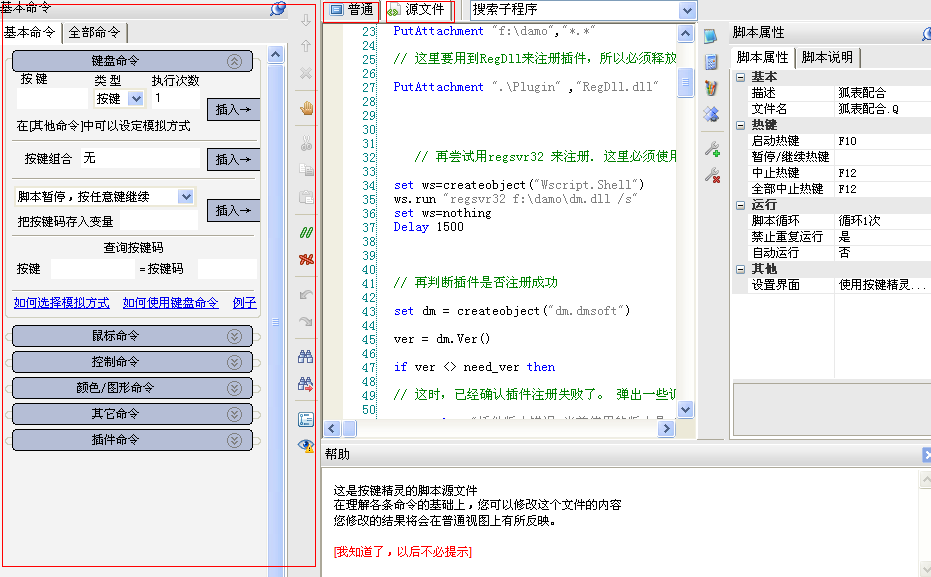This screenshot has height=577, width=931.
Task: Open the 脚本暂停,按任意键继续 dropdown
Action: (x=185, y=197)
